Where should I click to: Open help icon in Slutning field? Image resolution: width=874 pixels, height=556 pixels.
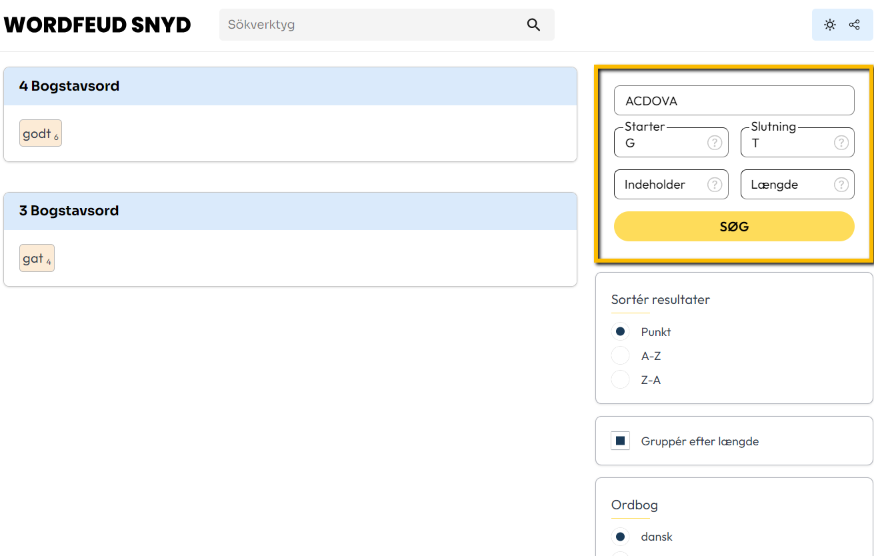tap(841, 143)
